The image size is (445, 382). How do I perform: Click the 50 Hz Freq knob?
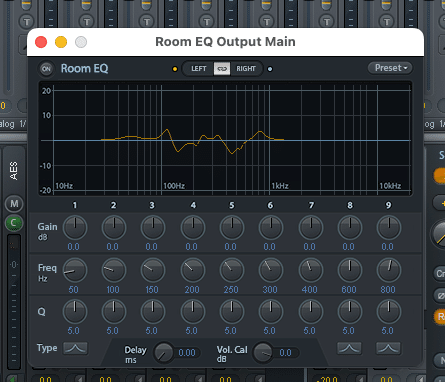[75, 270]
